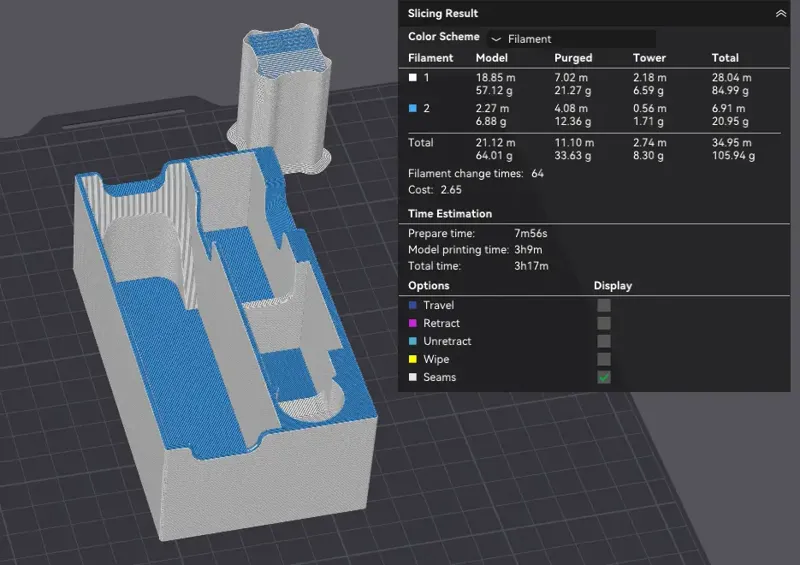800x565 pixels.
Task: Click filament 2 tower value 0.56 m
Action: click(649, 108)
